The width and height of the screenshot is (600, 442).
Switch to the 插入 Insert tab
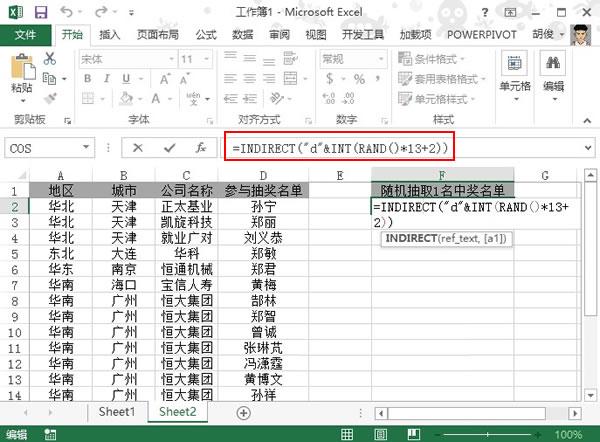point(110,35)
